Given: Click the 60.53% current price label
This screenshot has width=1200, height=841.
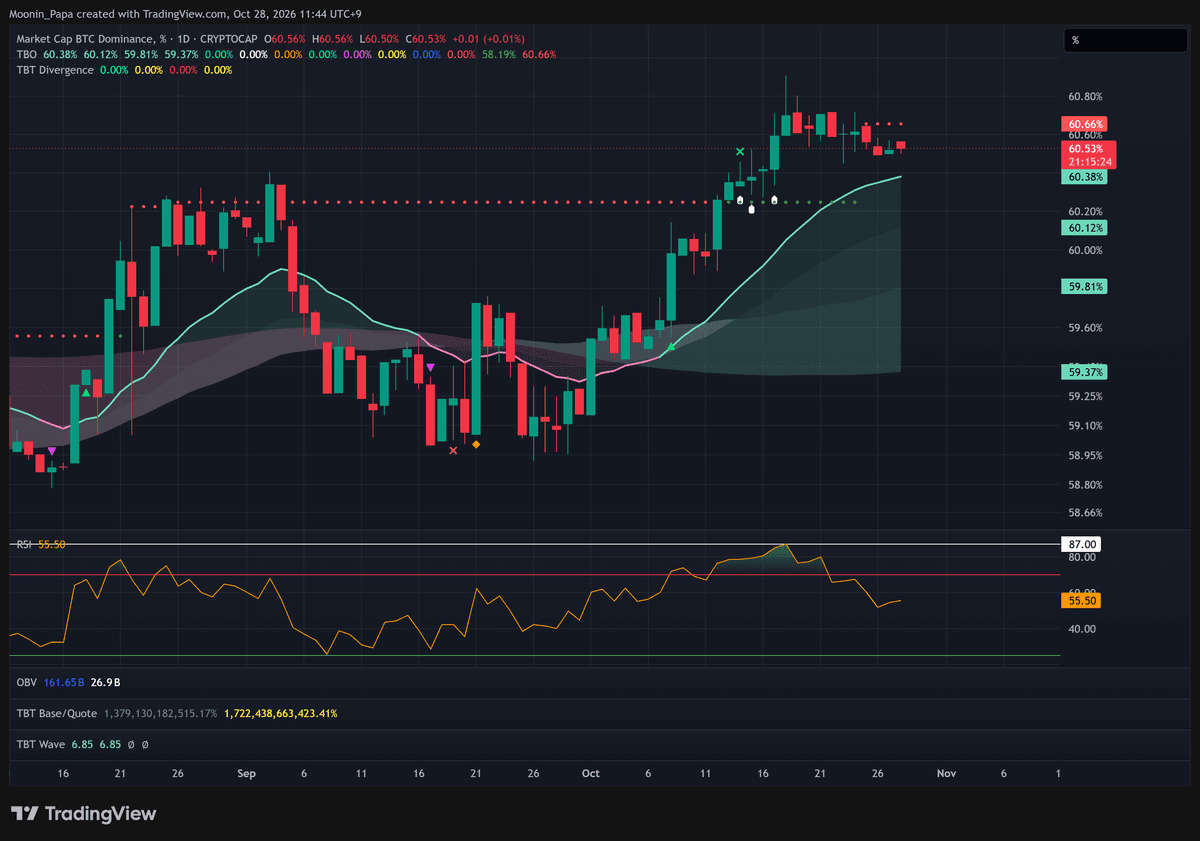Looking at the screenshot, I should [x=1085, y=149].
